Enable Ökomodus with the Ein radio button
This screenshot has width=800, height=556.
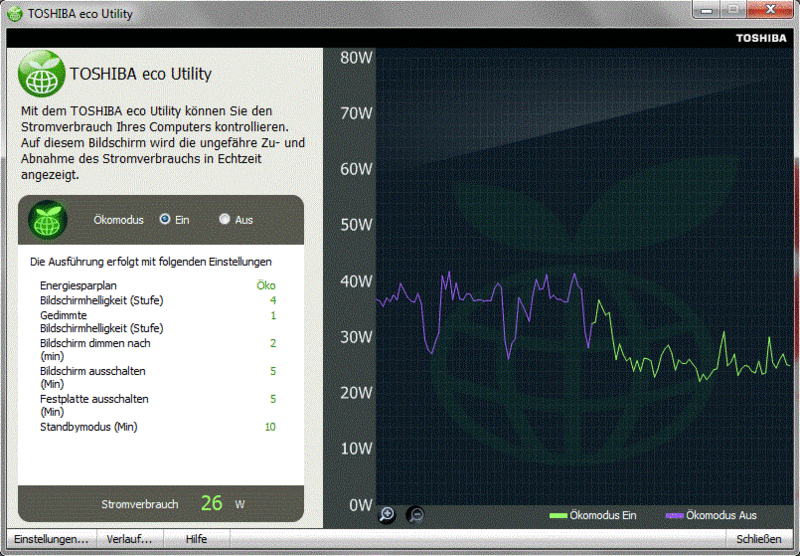click(x=165, y=219)
